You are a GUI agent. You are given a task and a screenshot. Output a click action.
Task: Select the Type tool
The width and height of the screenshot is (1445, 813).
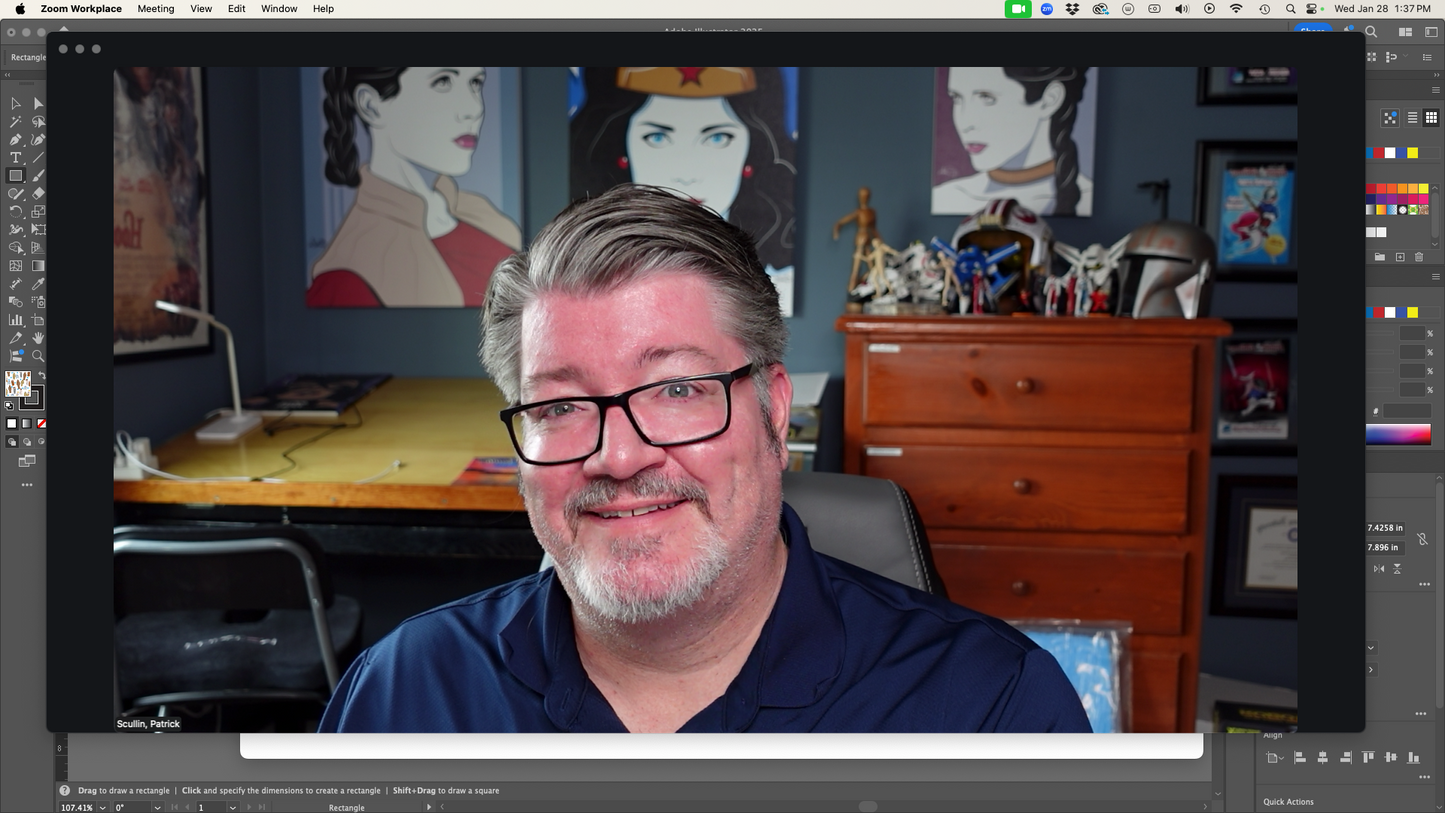(16, 158)
